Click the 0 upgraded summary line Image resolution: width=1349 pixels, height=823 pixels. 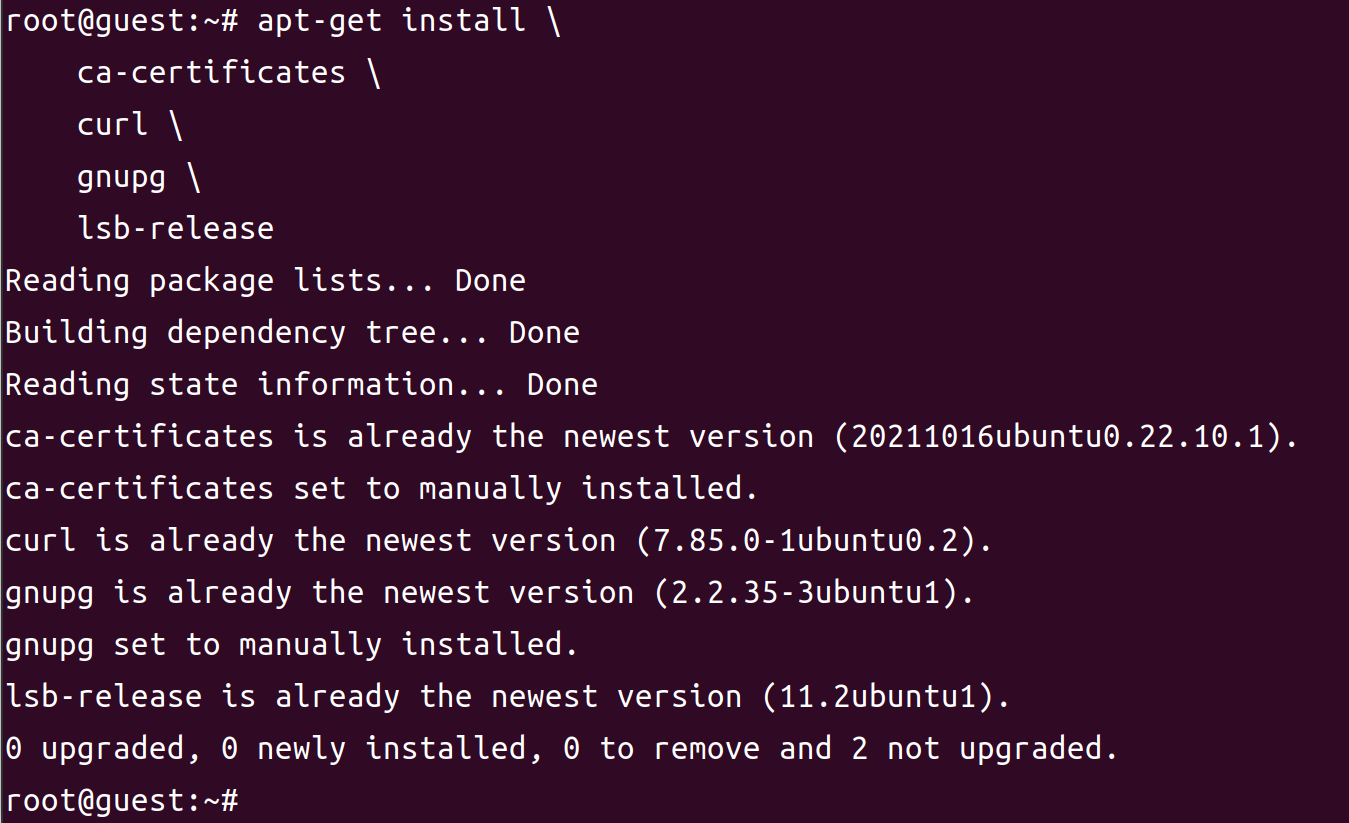pyautogui.click(x=561, y=749)
